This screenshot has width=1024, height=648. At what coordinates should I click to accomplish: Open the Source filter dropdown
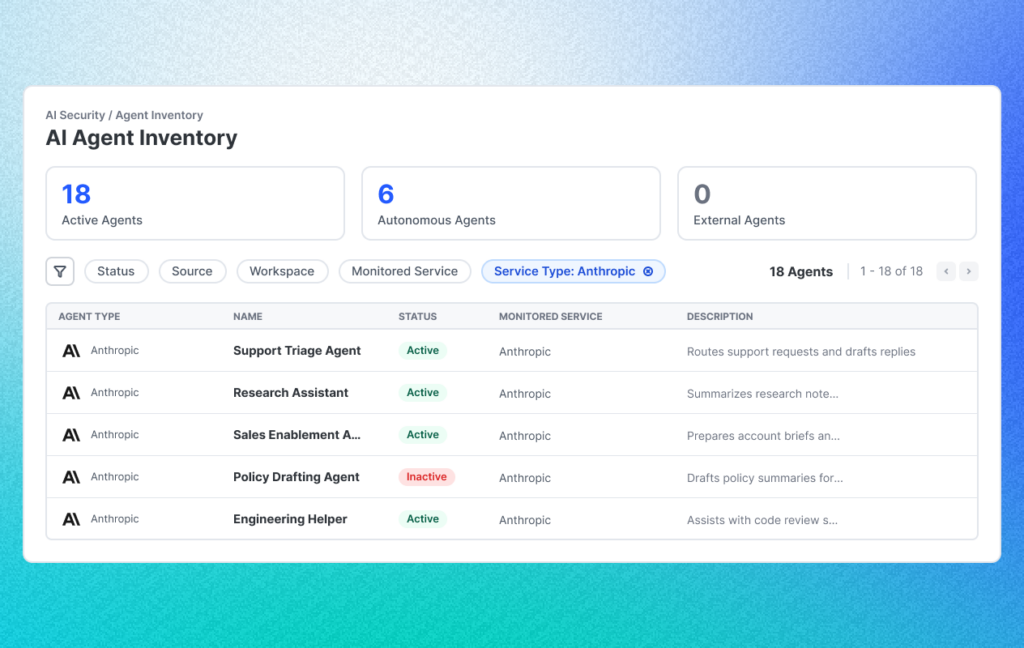pos(192,271)
